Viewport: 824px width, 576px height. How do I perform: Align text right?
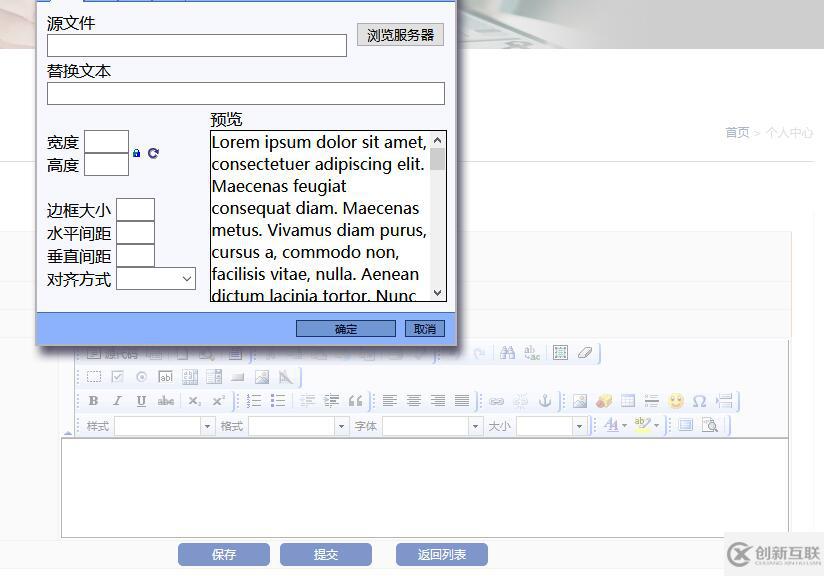point(438,401)
